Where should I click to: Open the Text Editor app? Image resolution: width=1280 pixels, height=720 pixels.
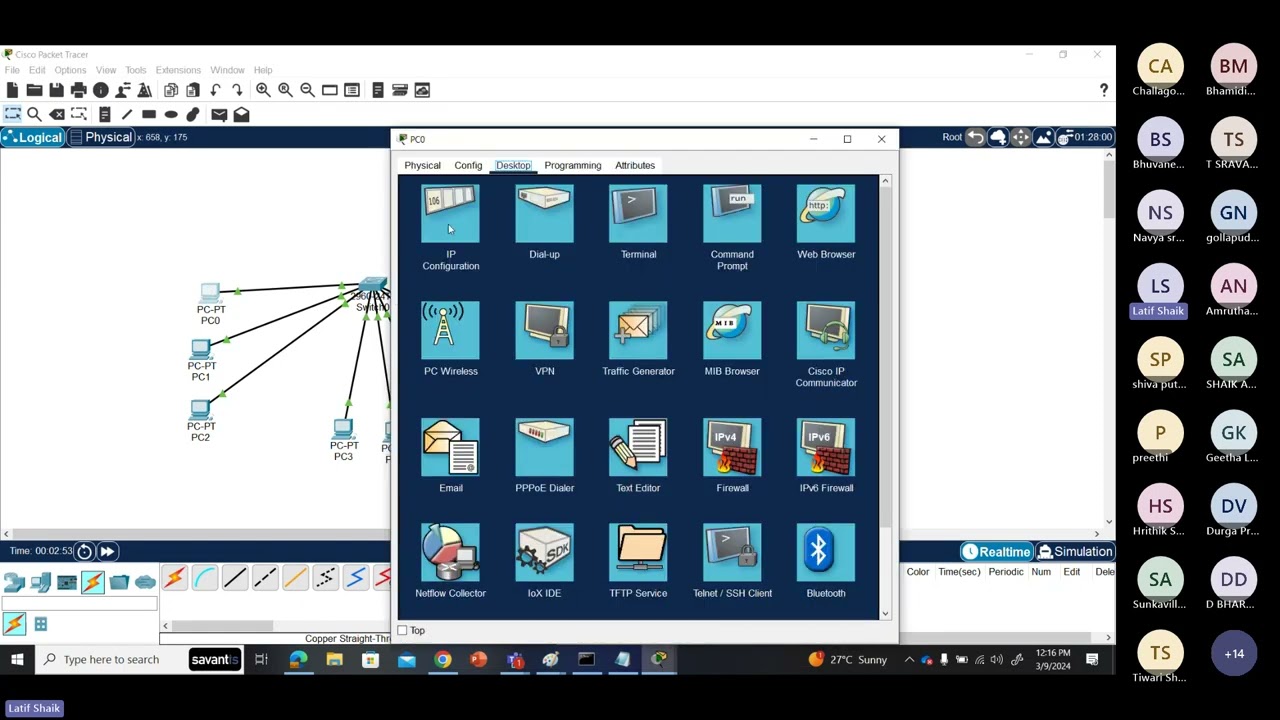pyautogui.click(x=638, y=447)
